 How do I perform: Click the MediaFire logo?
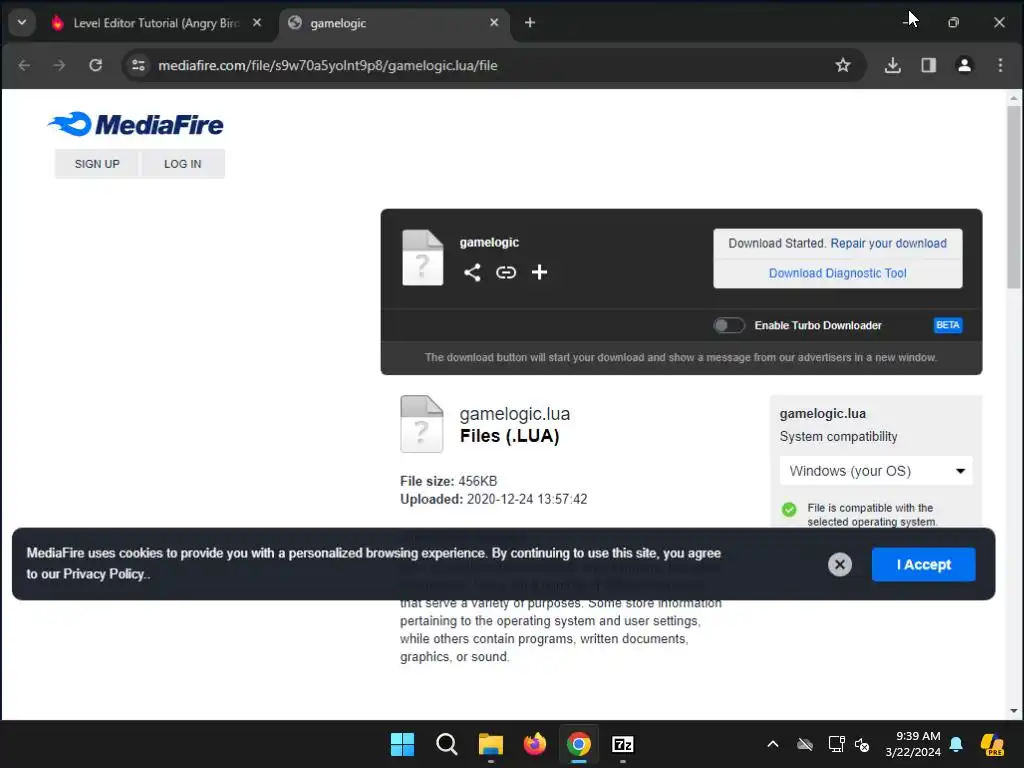click(135, 124)
